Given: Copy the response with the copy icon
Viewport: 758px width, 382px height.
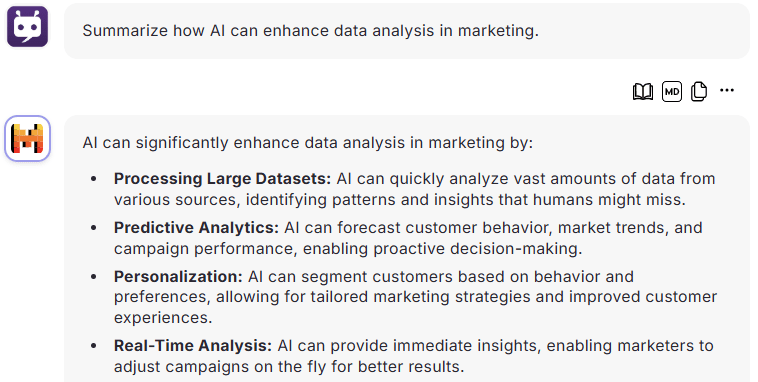Looking at the screenshot, I should (x=699, y=91).
